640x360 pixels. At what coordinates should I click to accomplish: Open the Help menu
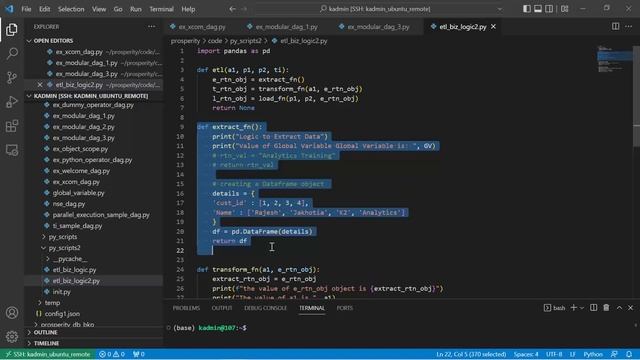tap(188, 9)
